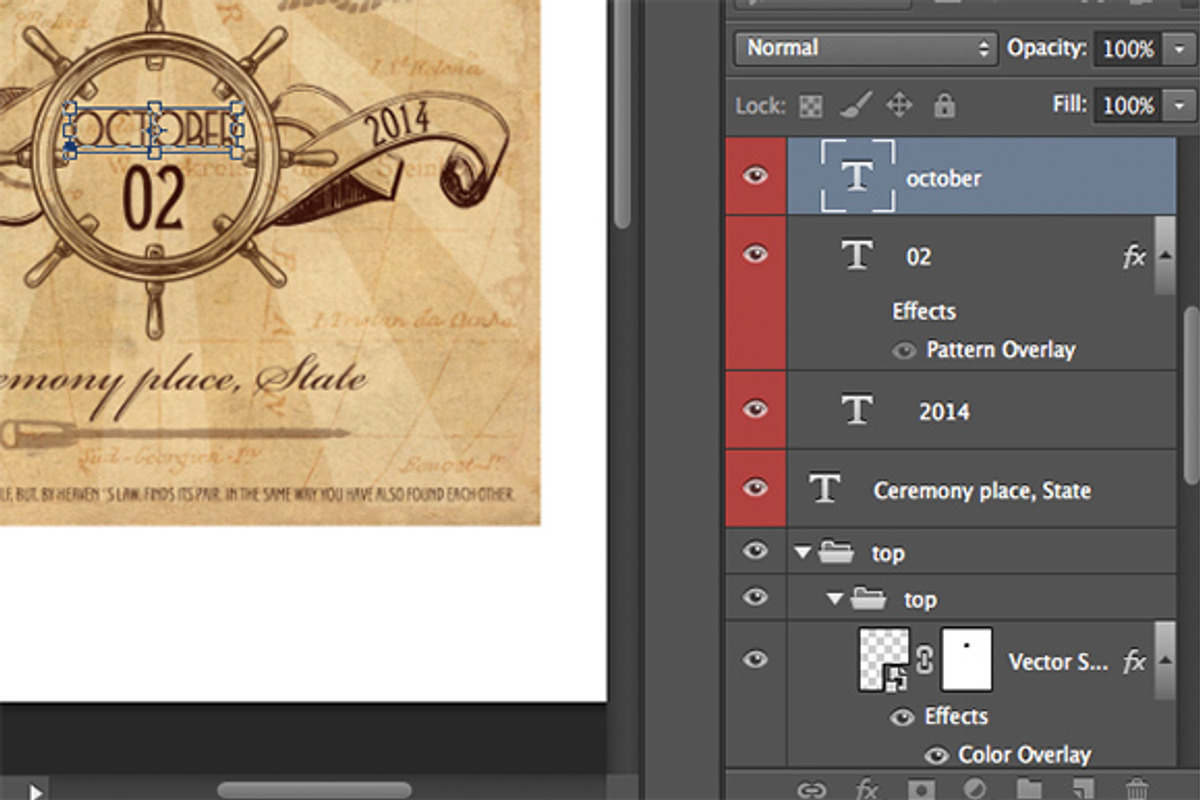Hide the october layer
The image size is (1200, 800).
[x=755, y=176]
